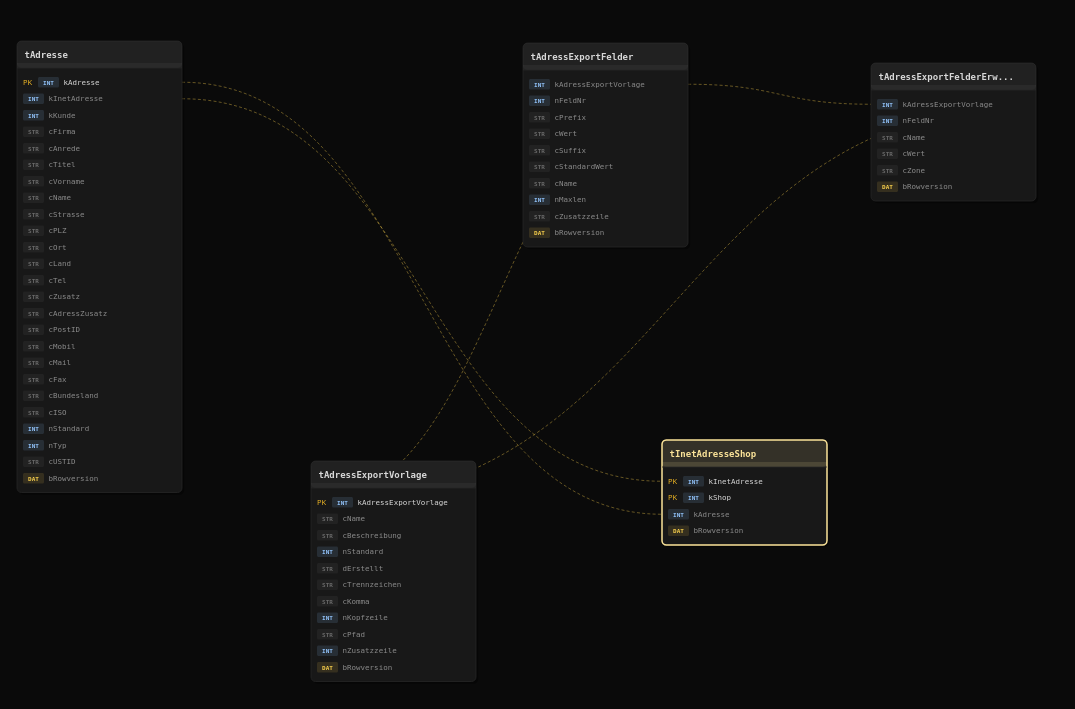Image resolution: width=1075 pixels, height=709 pixels.
Task: Click the STR badge next to cFirma
Action: 33,132
